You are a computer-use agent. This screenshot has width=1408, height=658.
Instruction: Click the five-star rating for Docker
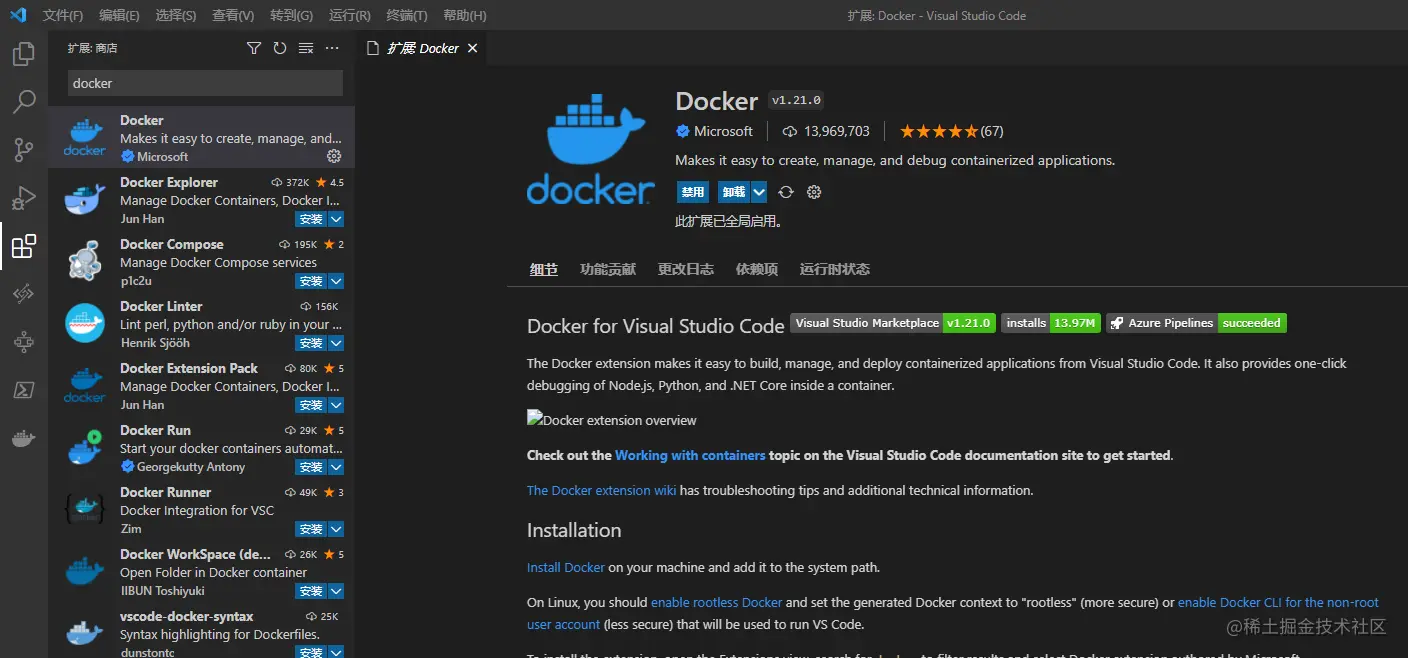coord(938,131)
